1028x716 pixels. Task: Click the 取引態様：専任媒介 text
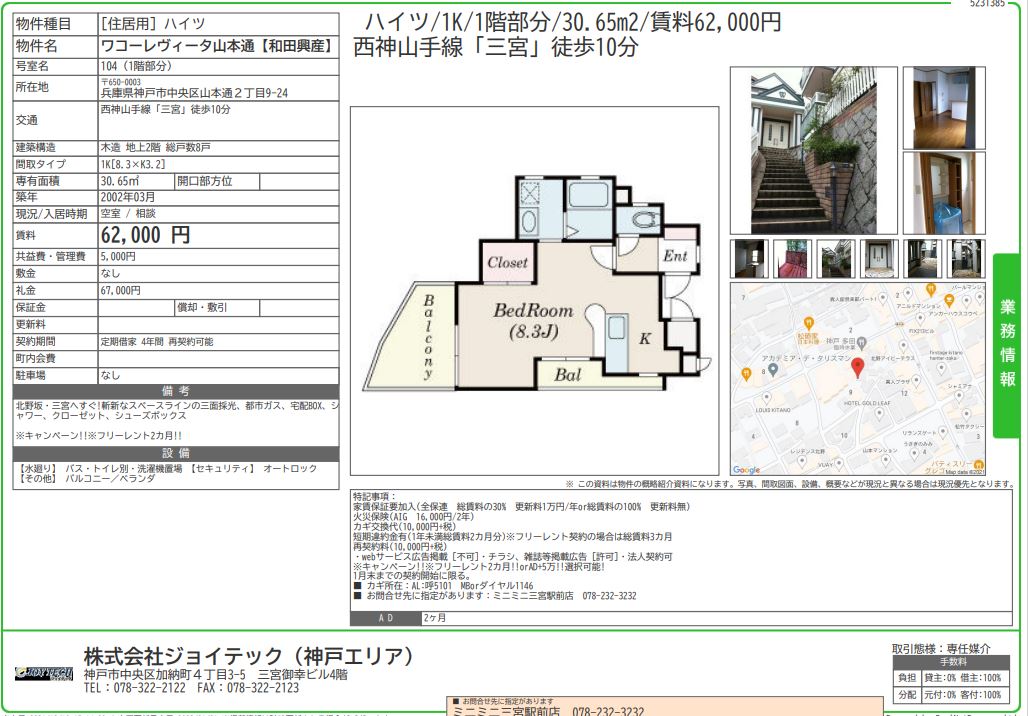click(x=941, y=649)
